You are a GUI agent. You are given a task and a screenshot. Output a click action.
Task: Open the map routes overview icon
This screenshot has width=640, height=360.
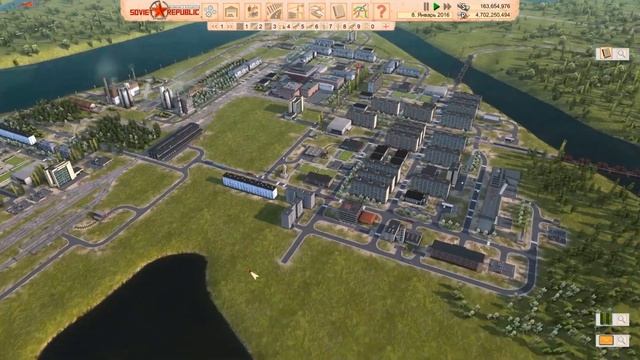[x=360, y=11]
